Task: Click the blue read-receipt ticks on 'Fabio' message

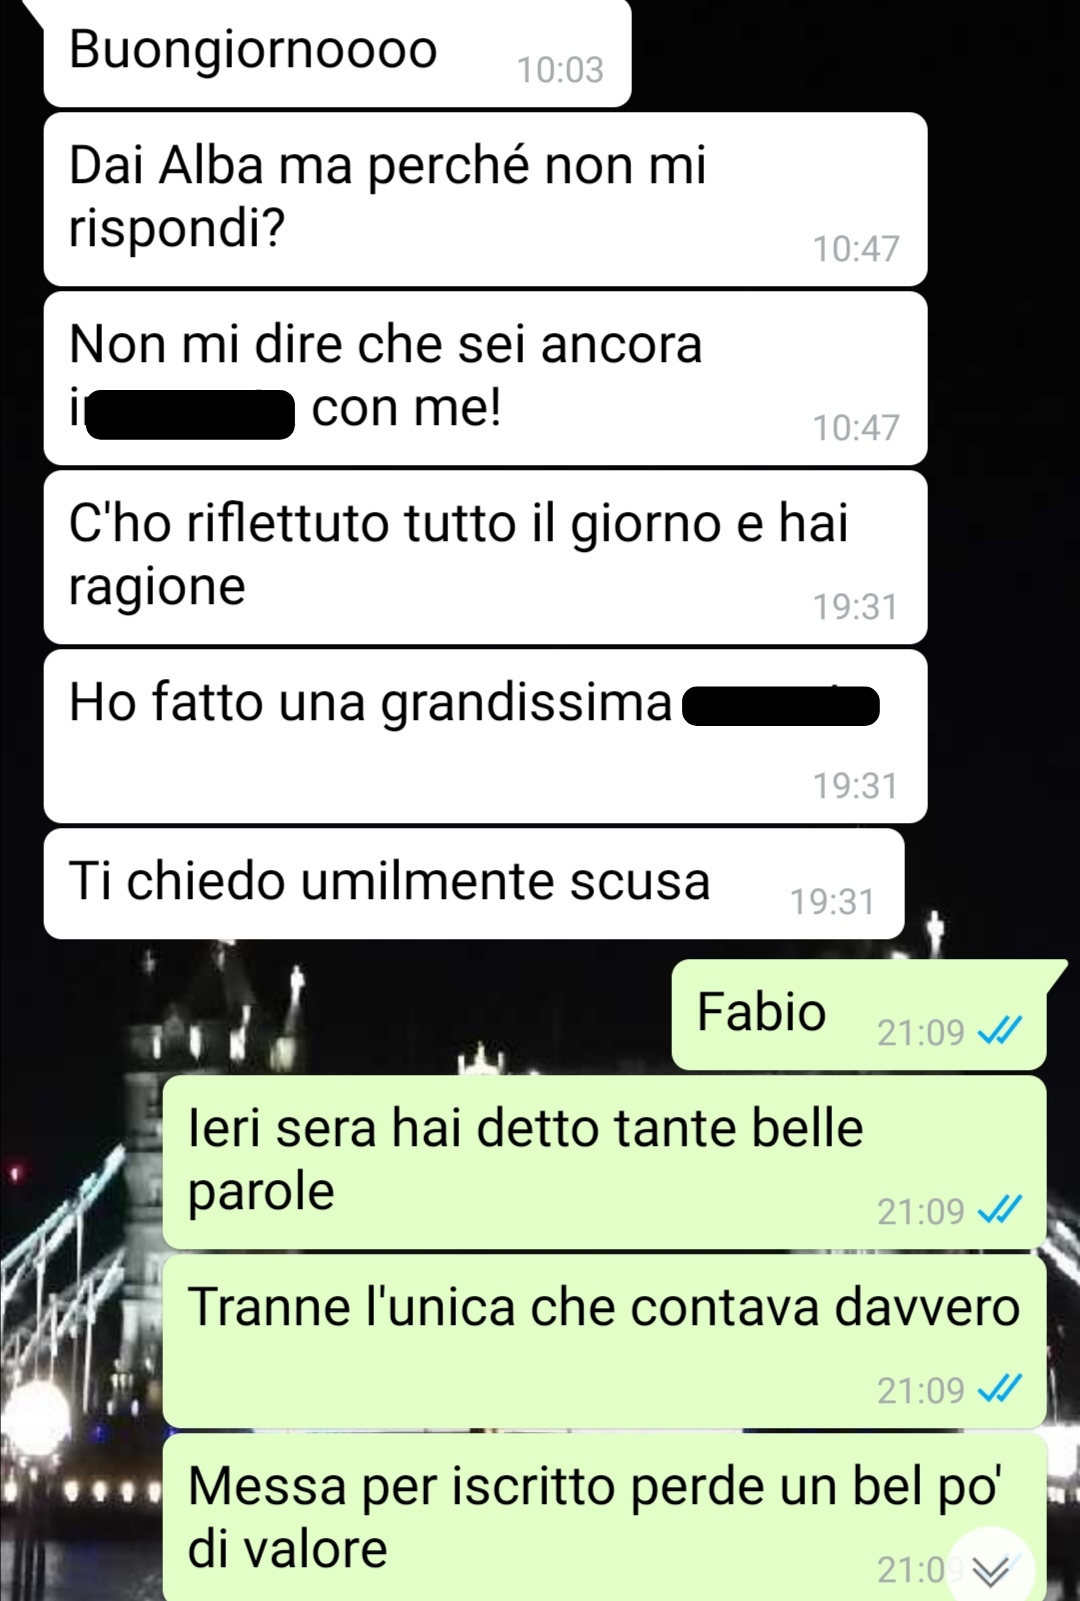Action: coord(999,1031)
